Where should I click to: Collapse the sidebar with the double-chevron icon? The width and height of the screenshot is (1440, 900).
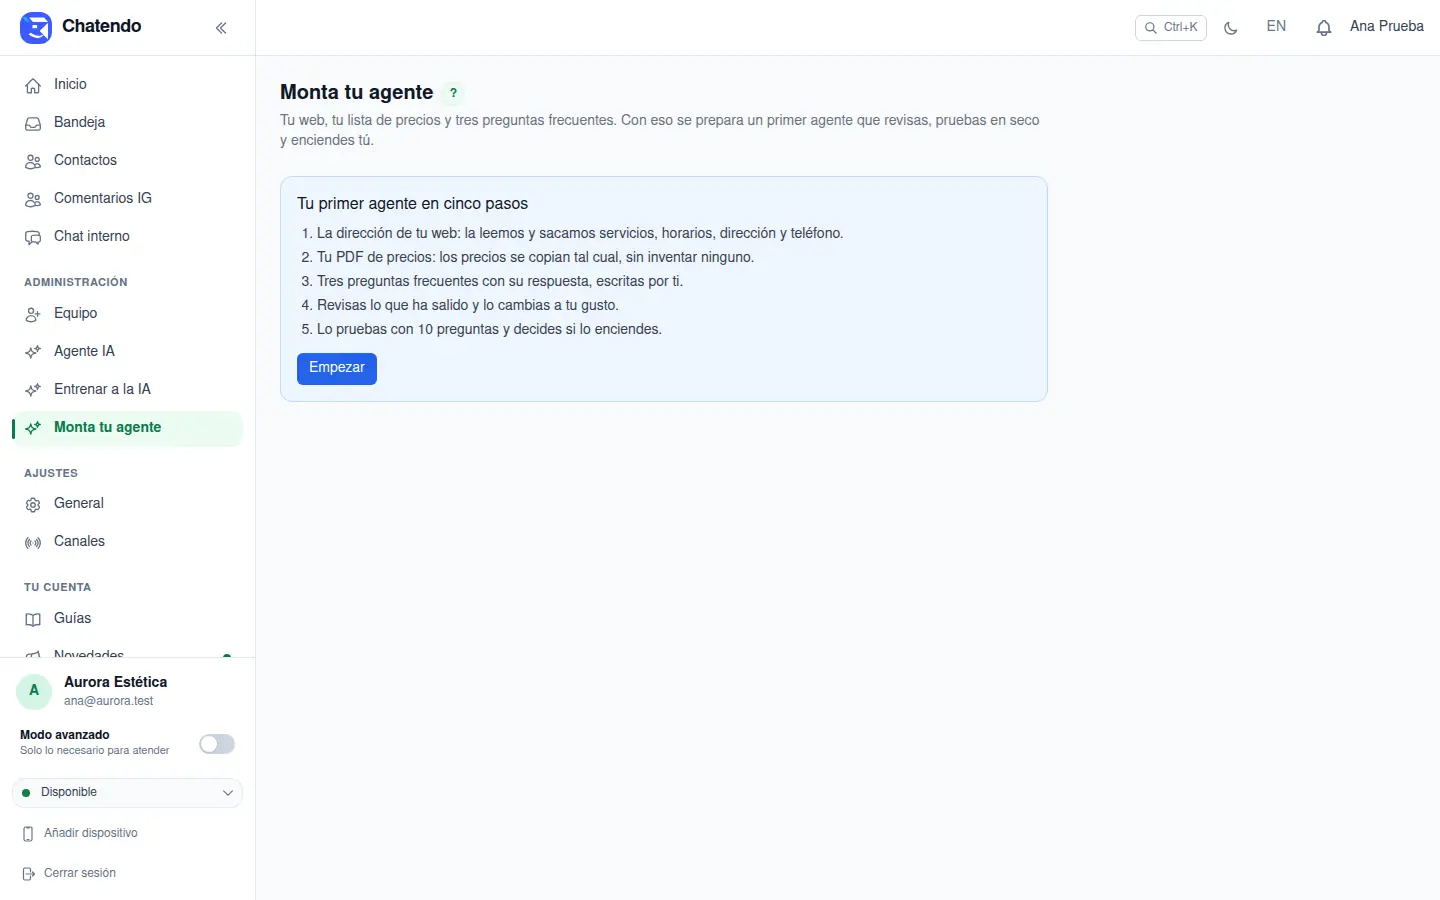tap(221, 28)
